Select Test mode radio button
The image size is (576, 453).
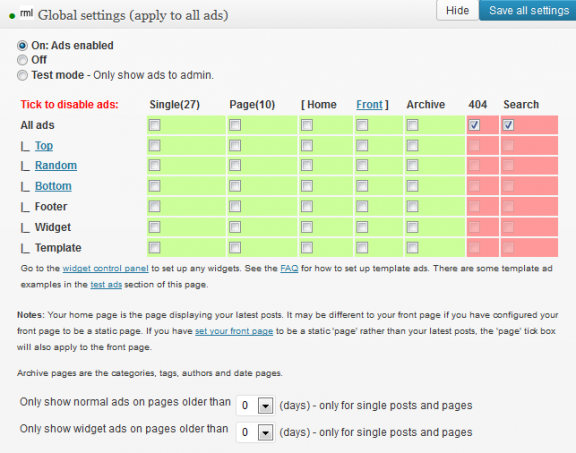point(22,75)
